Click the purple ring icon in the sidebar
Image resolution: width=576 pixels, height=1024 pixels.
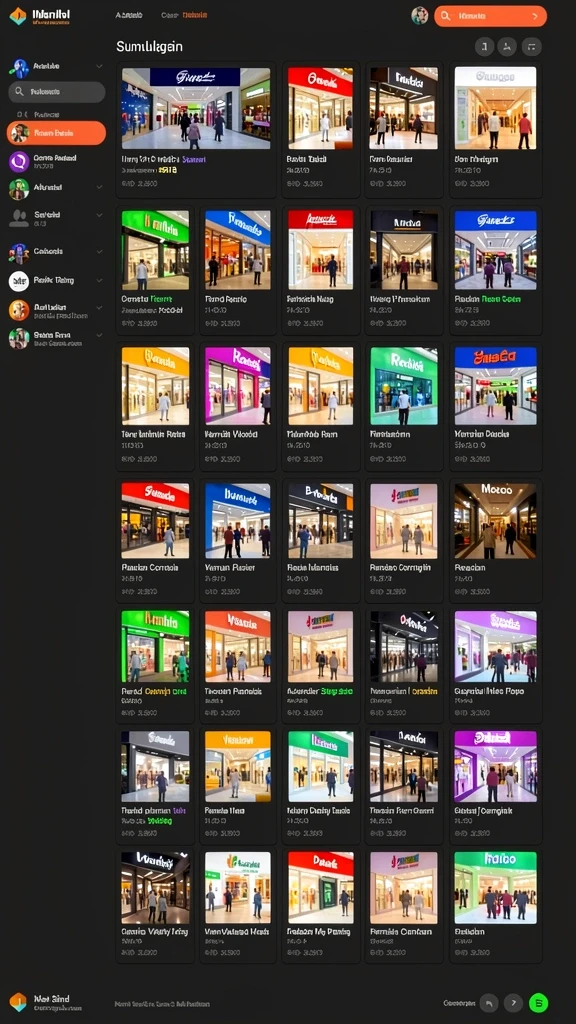[x=19, y=161]
